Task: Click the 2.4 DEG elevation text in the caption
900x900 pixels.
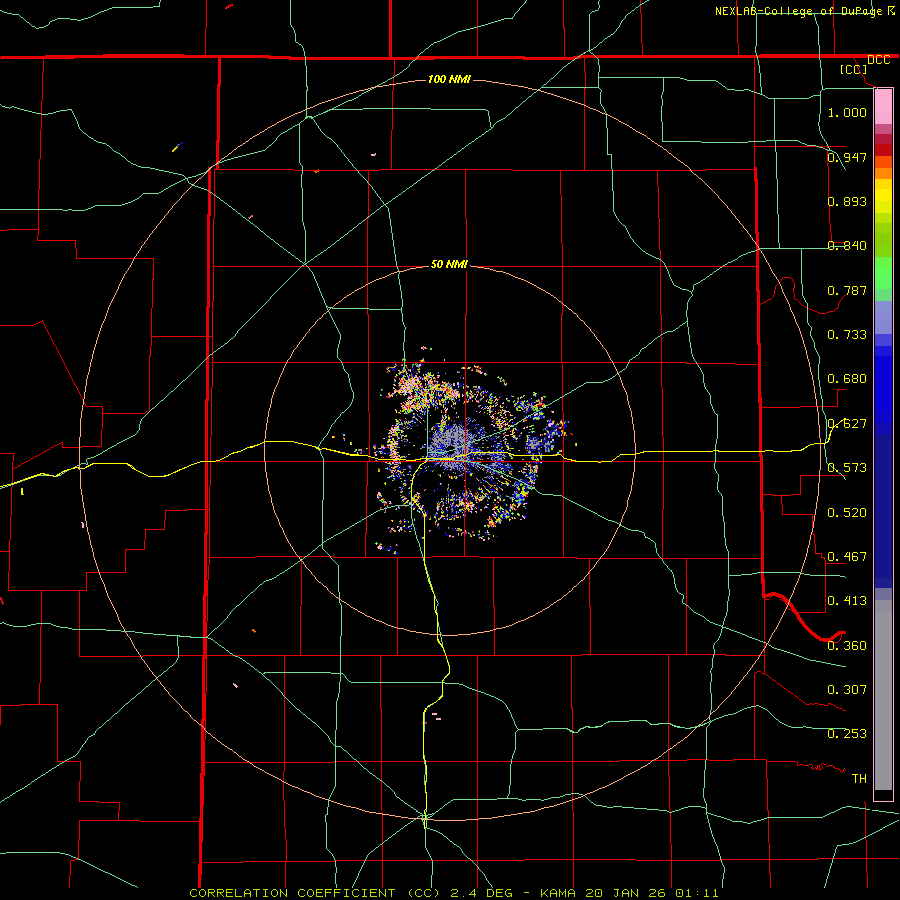Action: (482, 893)
